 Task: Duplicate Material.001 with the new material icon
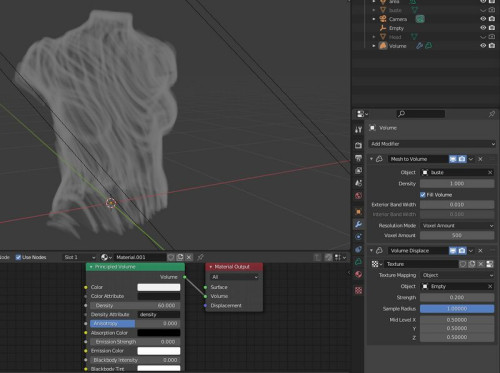[x=180, y=257]
